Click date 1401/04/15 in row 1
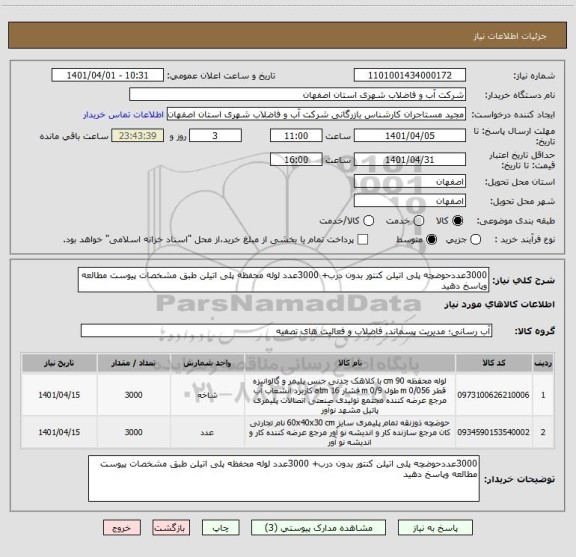Screen dimensions: 576x557 point(59,395)
